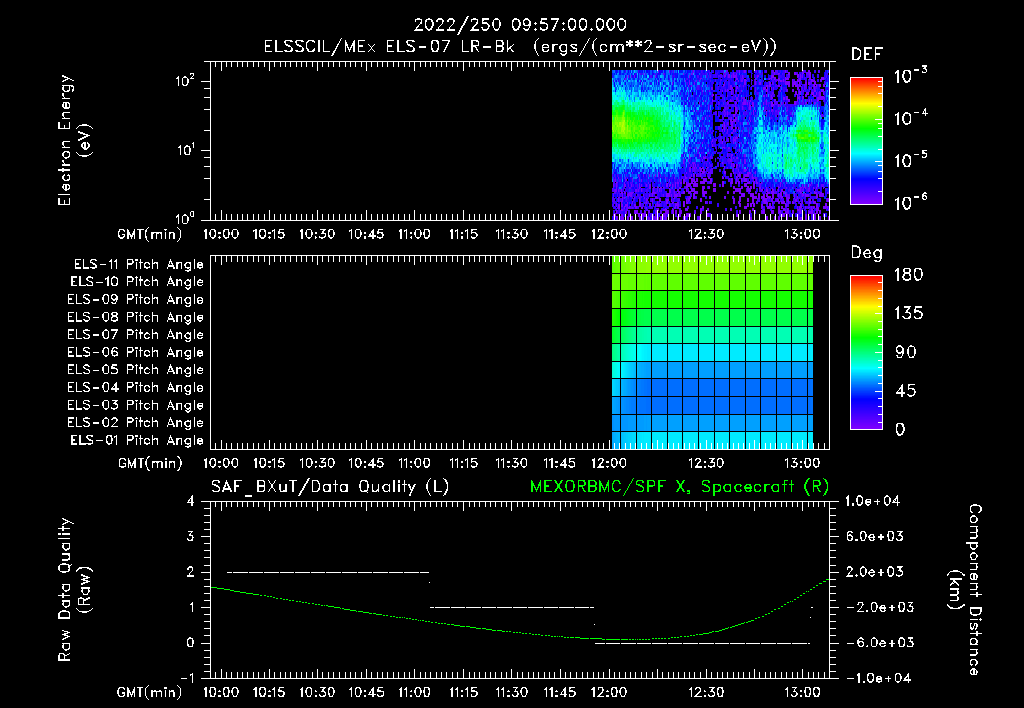Select the ELS-10 Pitch Angle row label
The width and height of the screenshot is (1024, 708).
click(x=137, y=282)
